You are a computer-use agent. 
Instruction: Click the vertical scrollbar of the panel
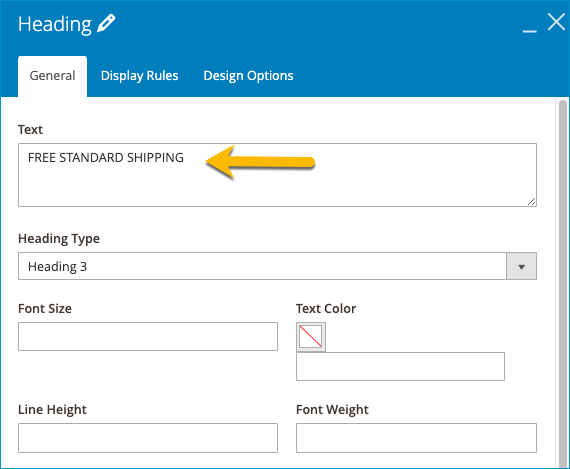563,284
